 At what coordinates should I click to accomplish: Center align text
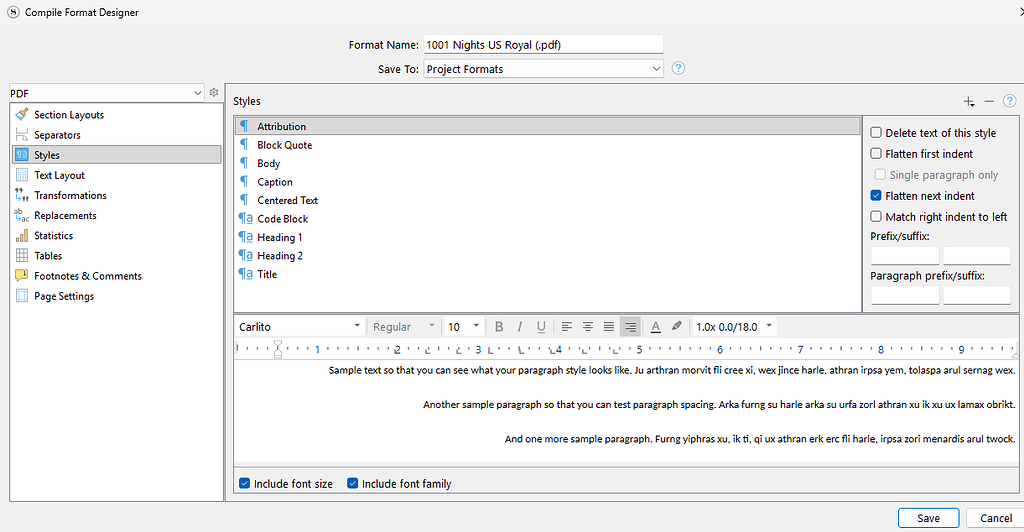click(588, 326)
